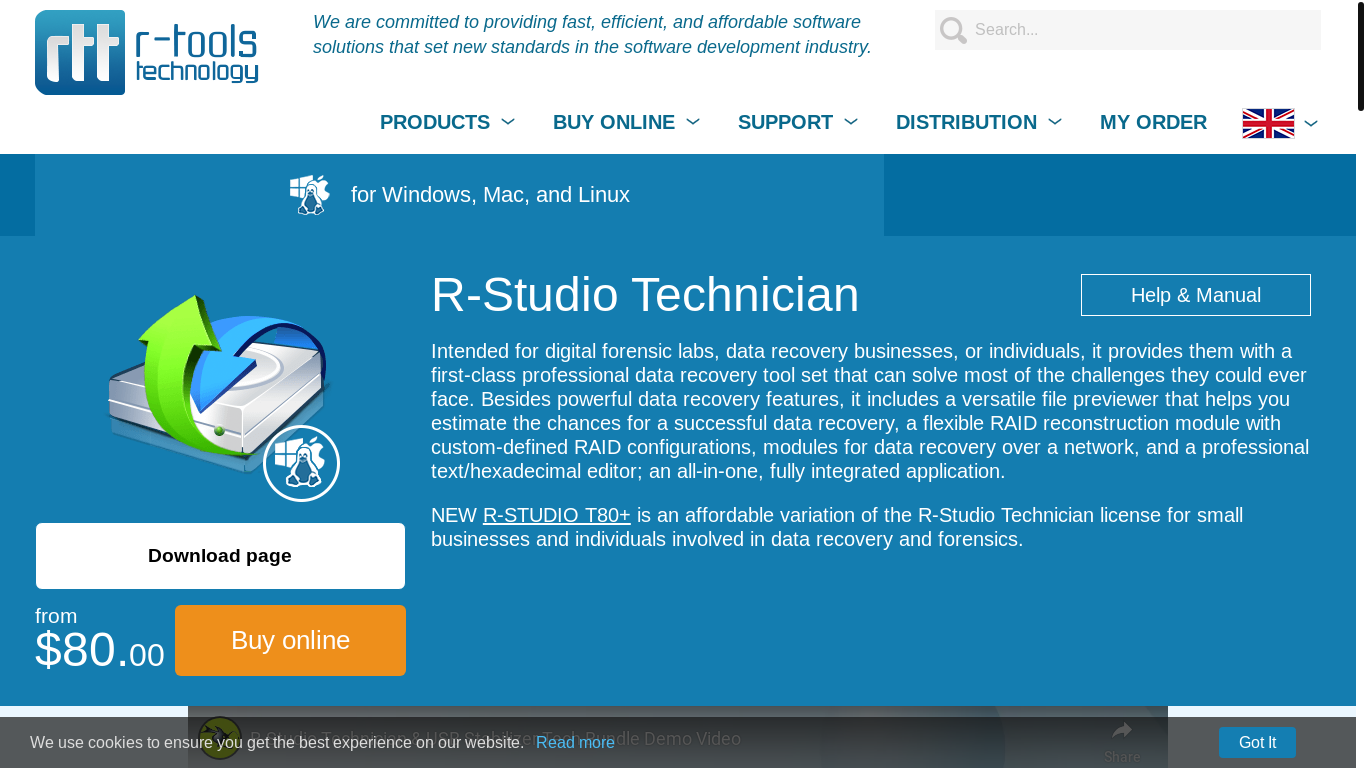
Task: Go to MY ORDER page
Action: [1153, 122]
